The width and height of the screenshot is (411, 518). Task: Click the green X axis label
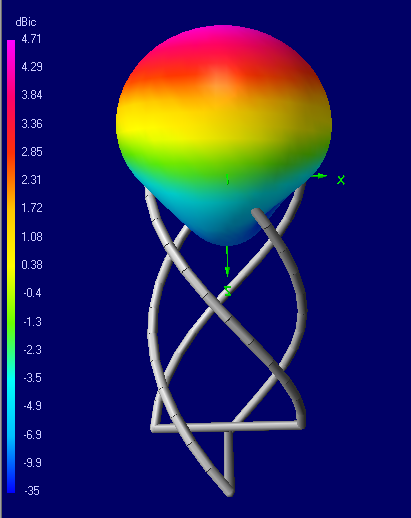341,180
